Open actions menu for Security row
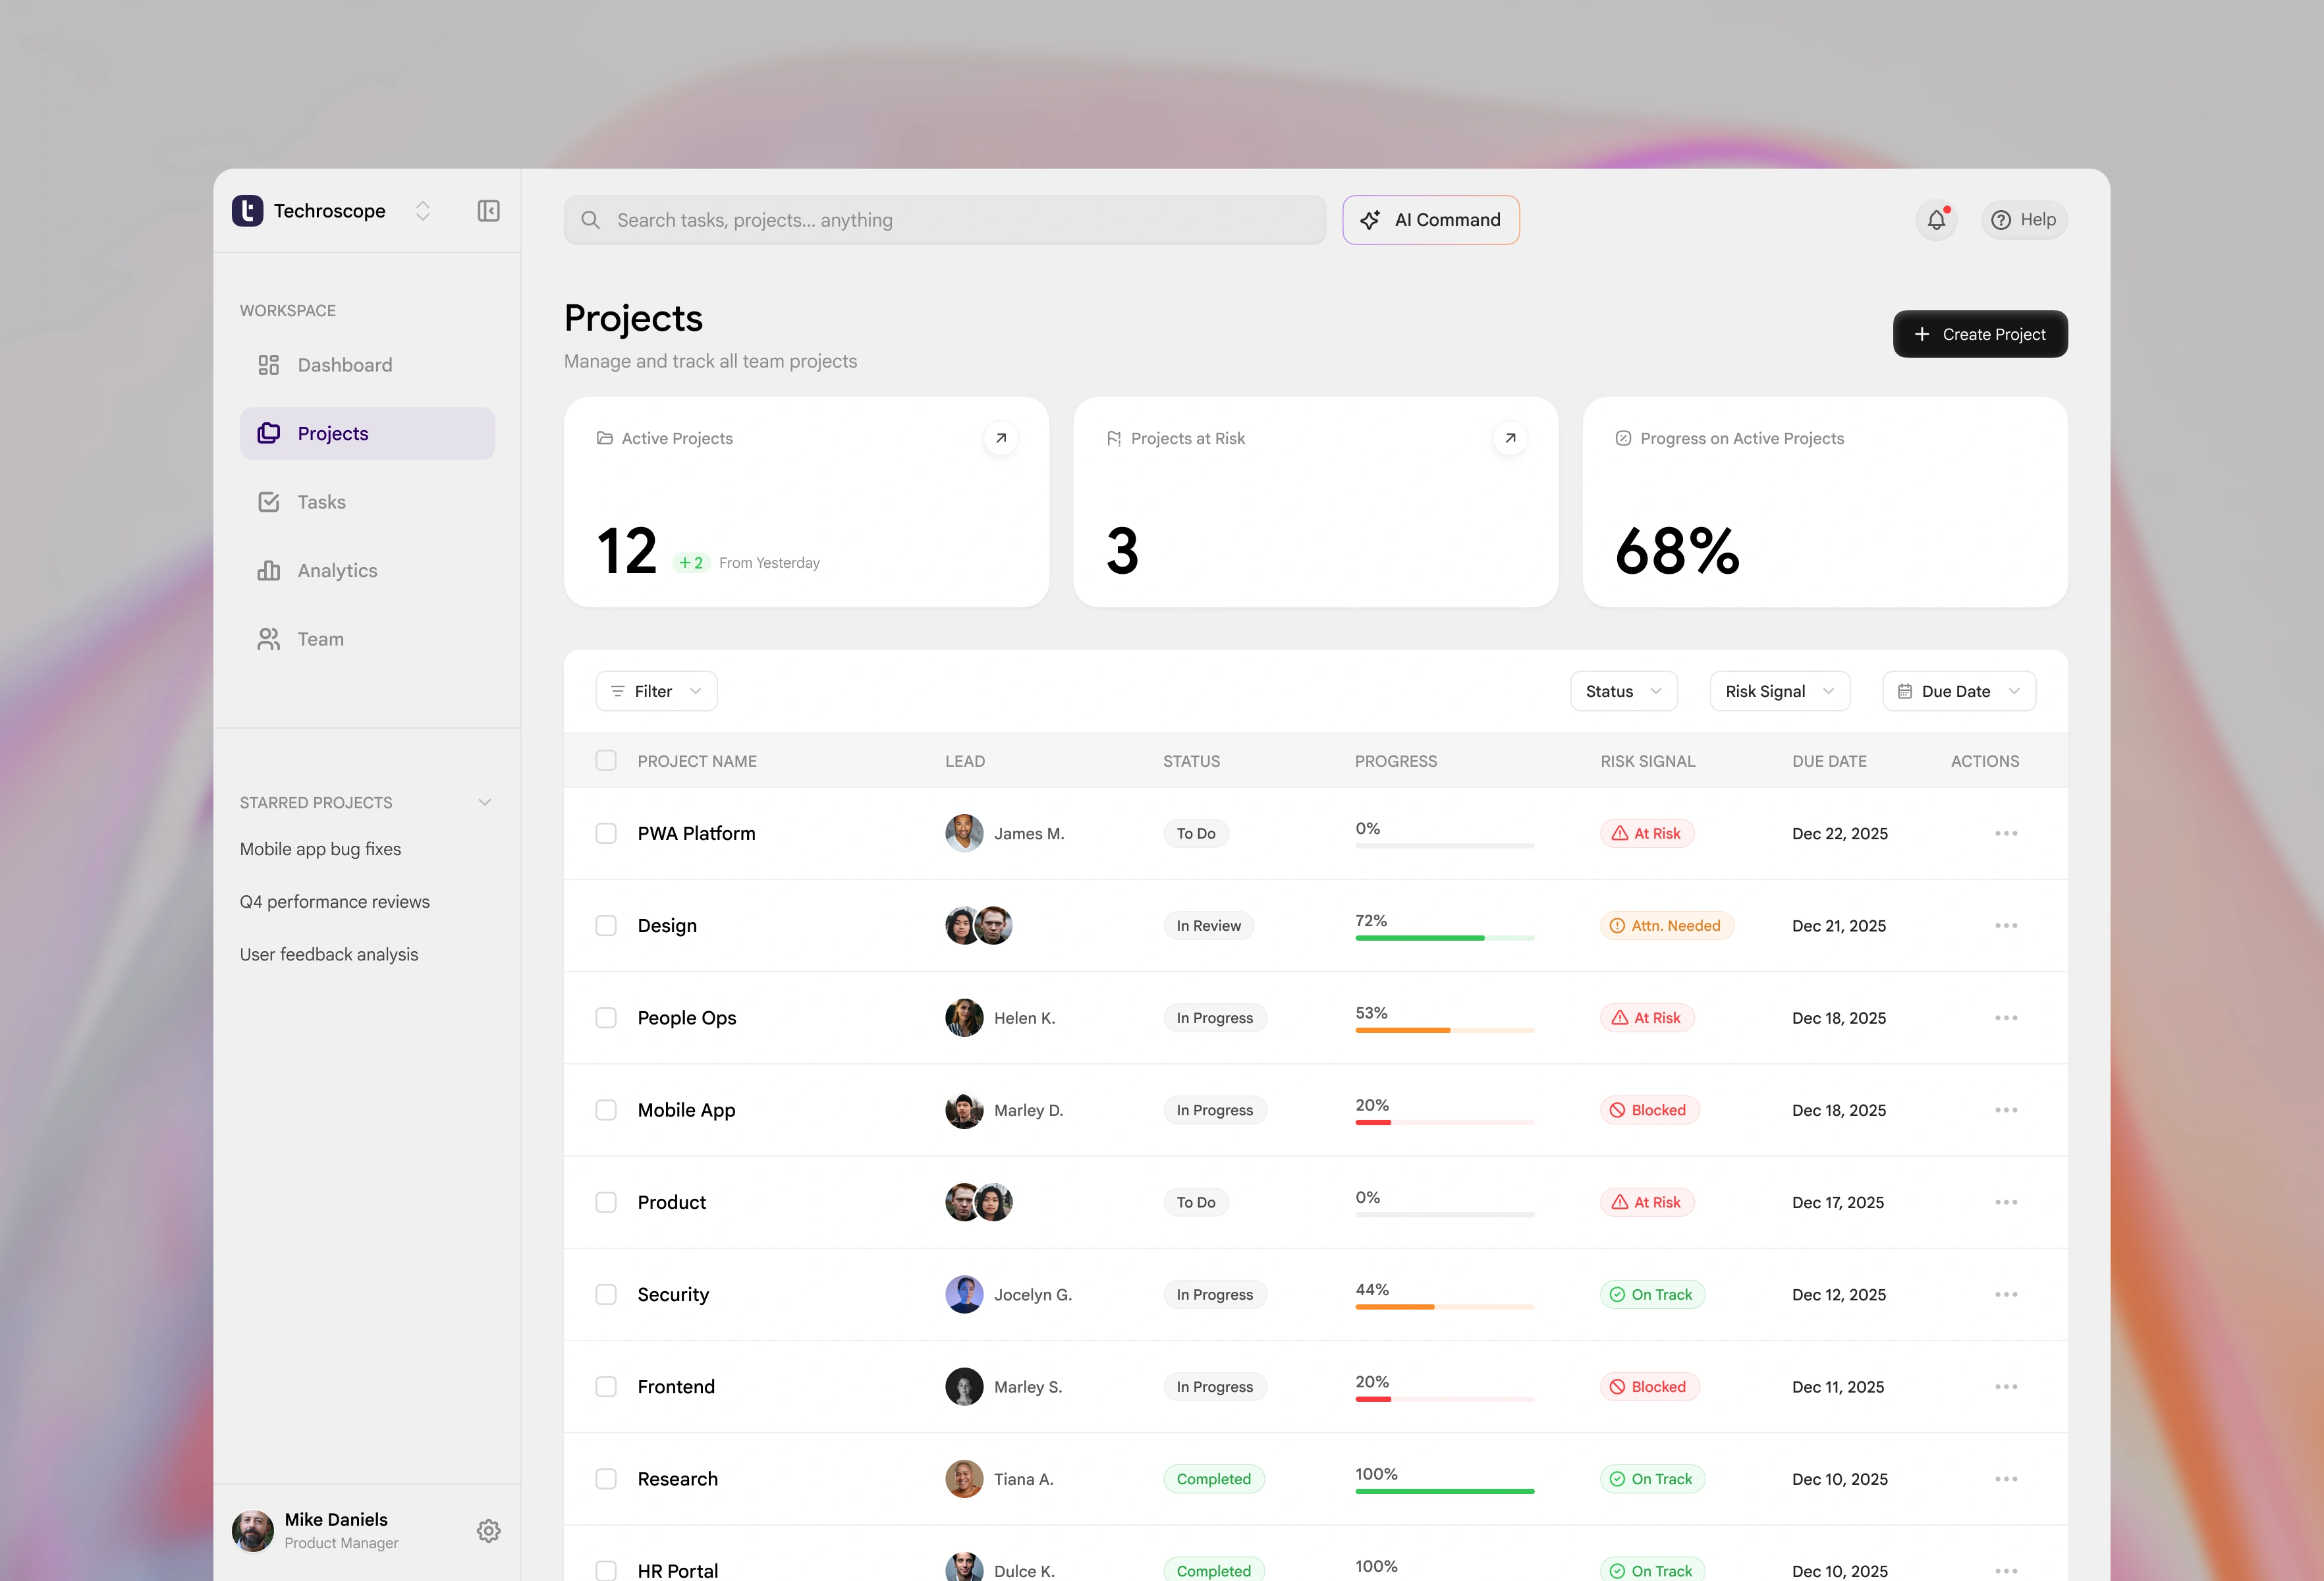 [2005, 1294]
